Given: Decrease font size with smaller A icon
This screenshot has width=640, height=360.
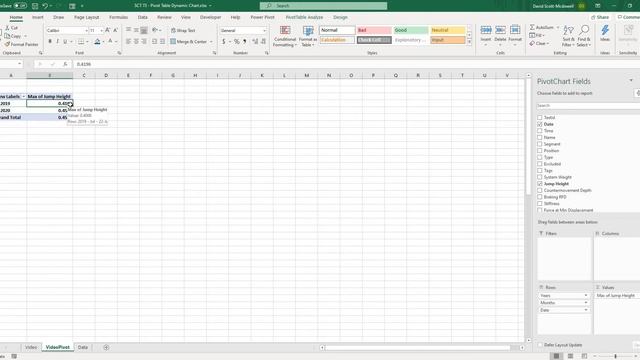Looking at the screenshot, I should [x=116, y=30].
